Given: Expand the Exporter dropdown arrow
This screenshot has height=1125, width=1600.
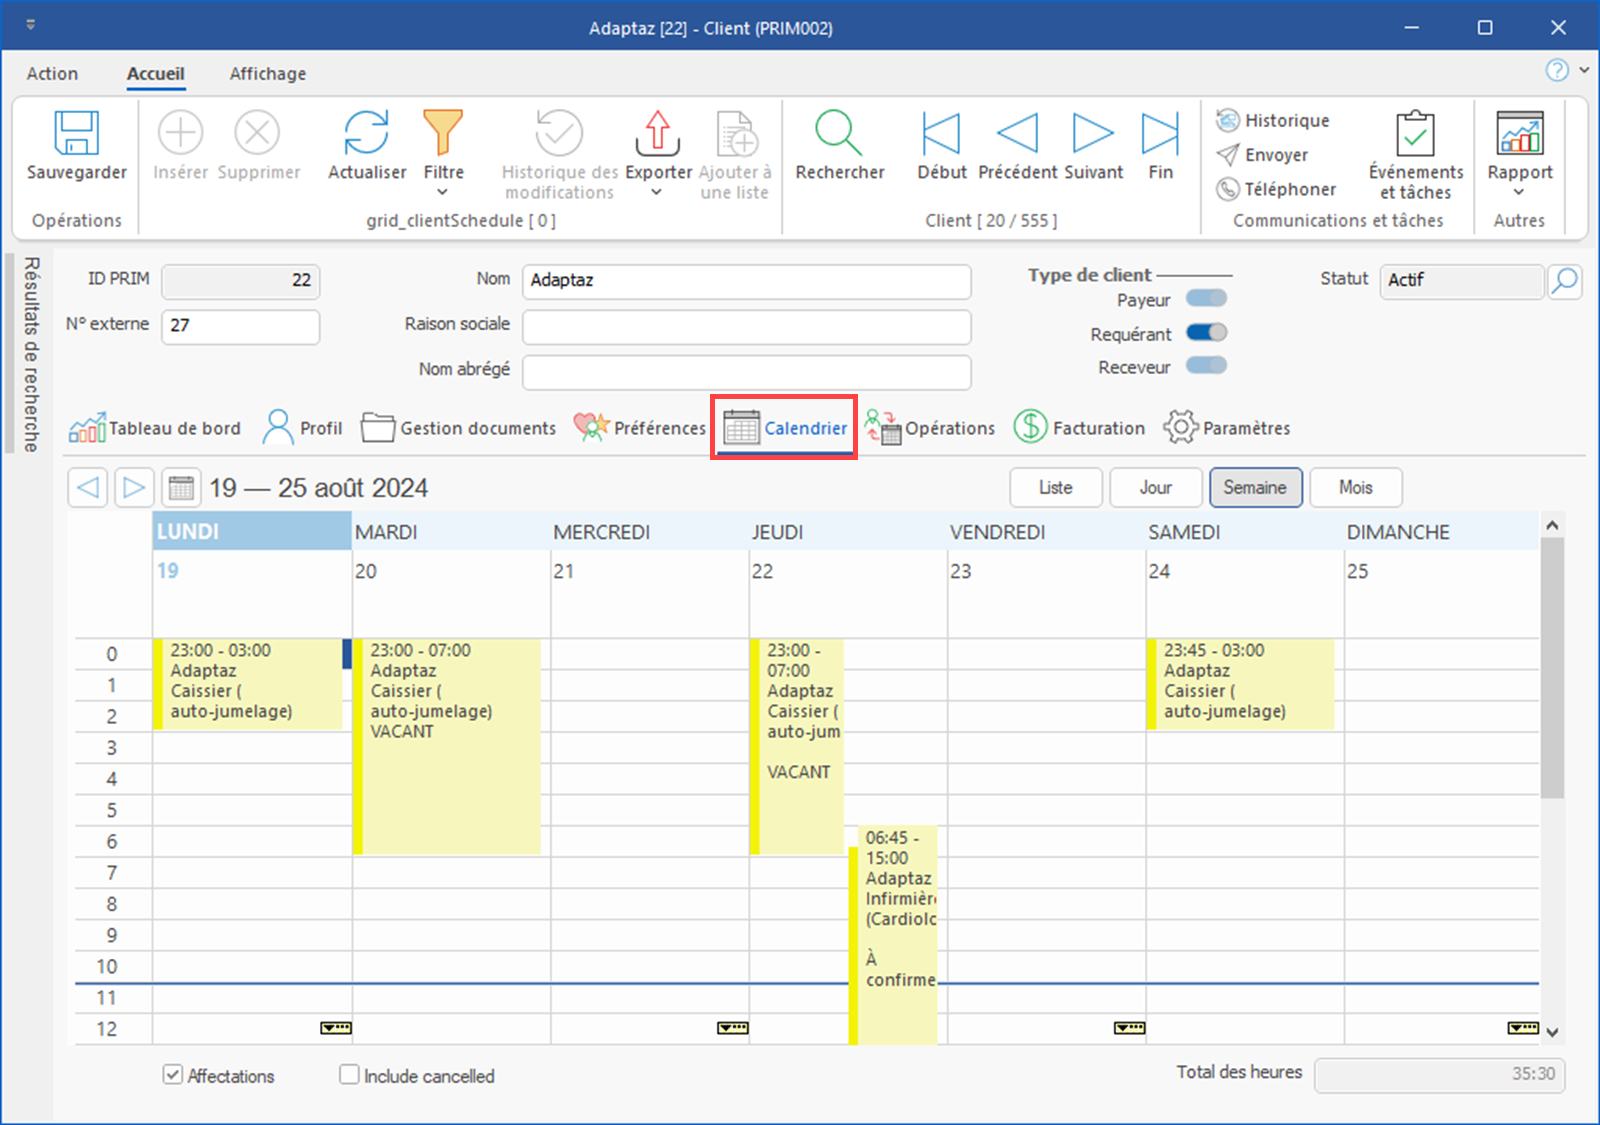Looking at the screenshot, I should (657, 193).
